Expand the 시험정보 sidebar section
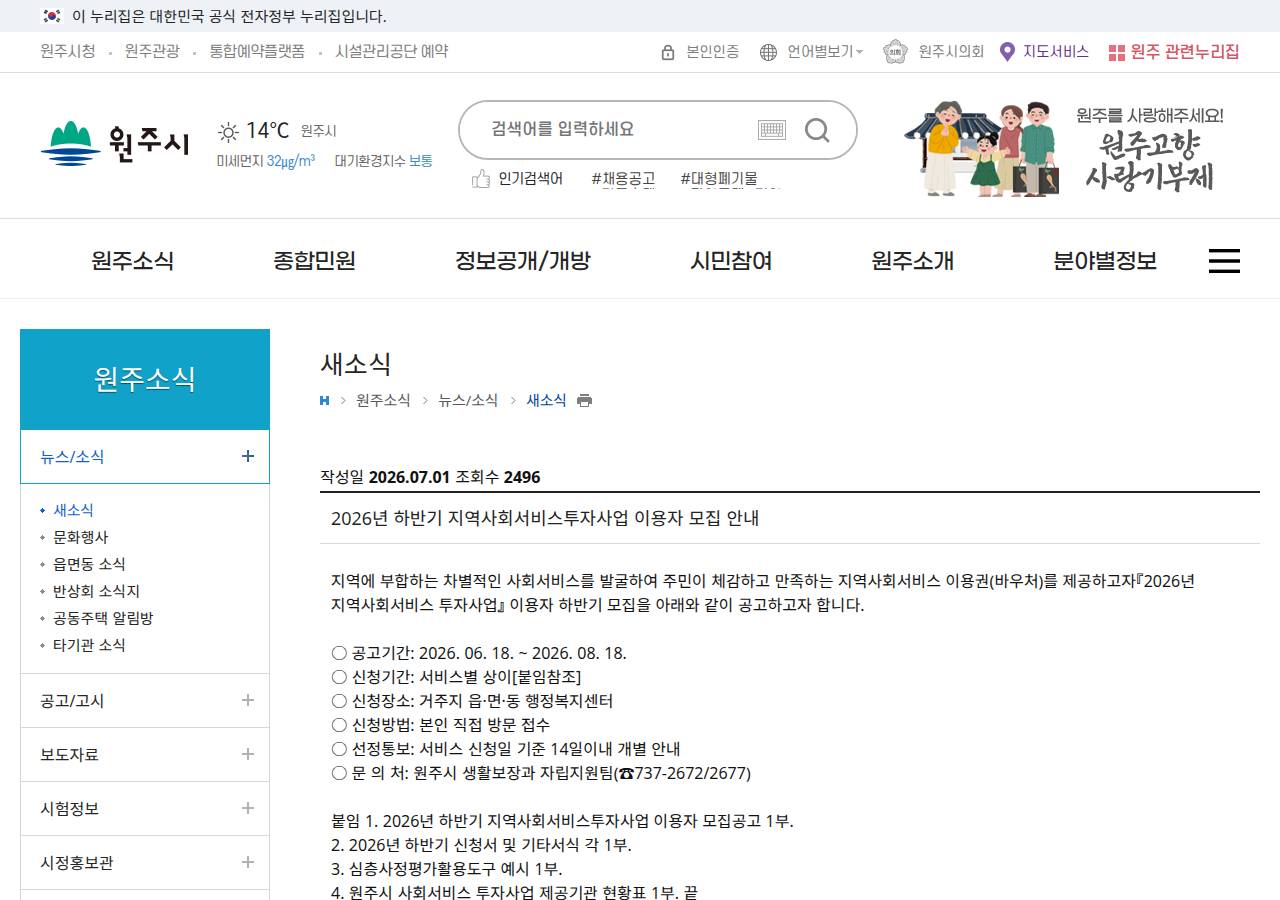Screen dimensions: 1280x900 coord(248,808)
